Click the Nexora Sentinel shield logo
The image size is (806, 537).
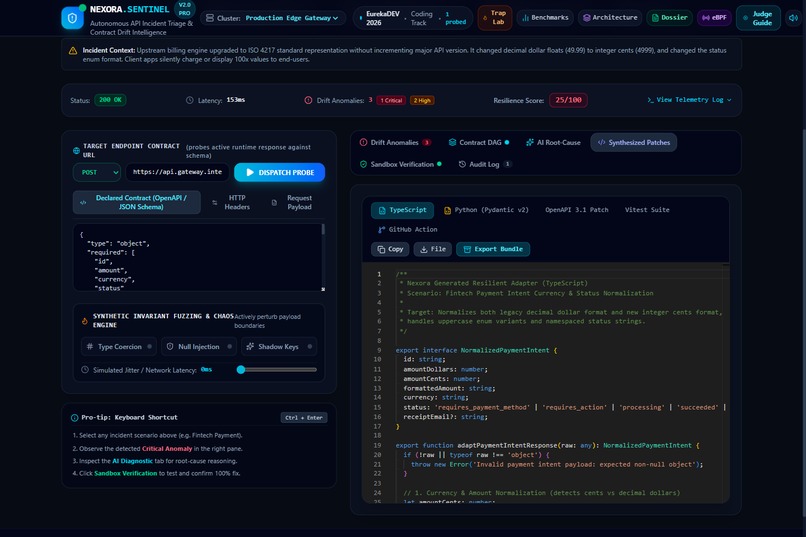point(72,18)
